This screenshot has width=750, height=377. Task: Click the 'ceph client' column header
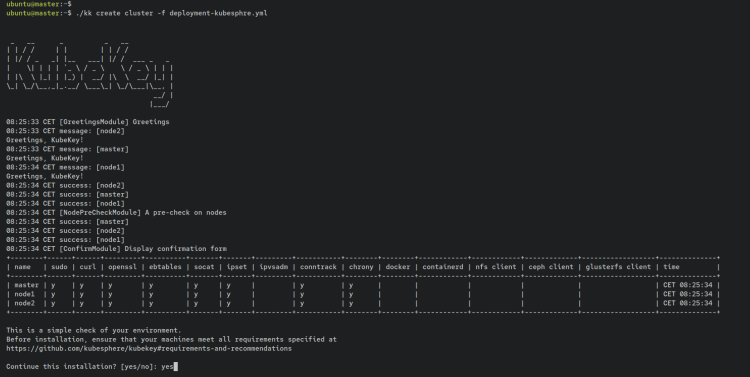tap(551, 267)
